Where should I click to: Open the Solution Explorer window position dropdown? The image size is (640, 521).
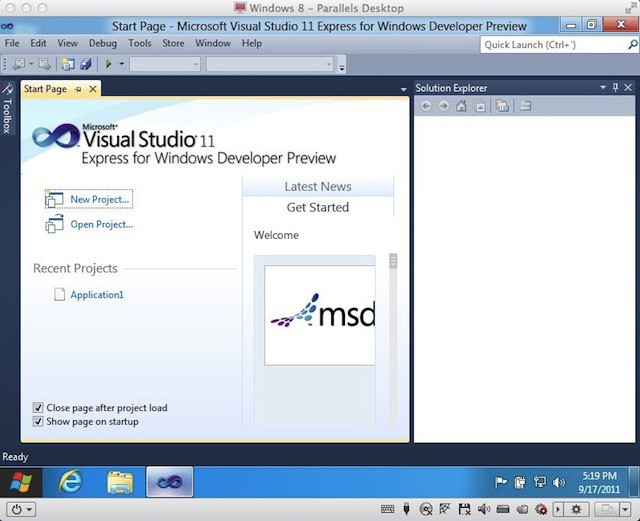[601, 88]
